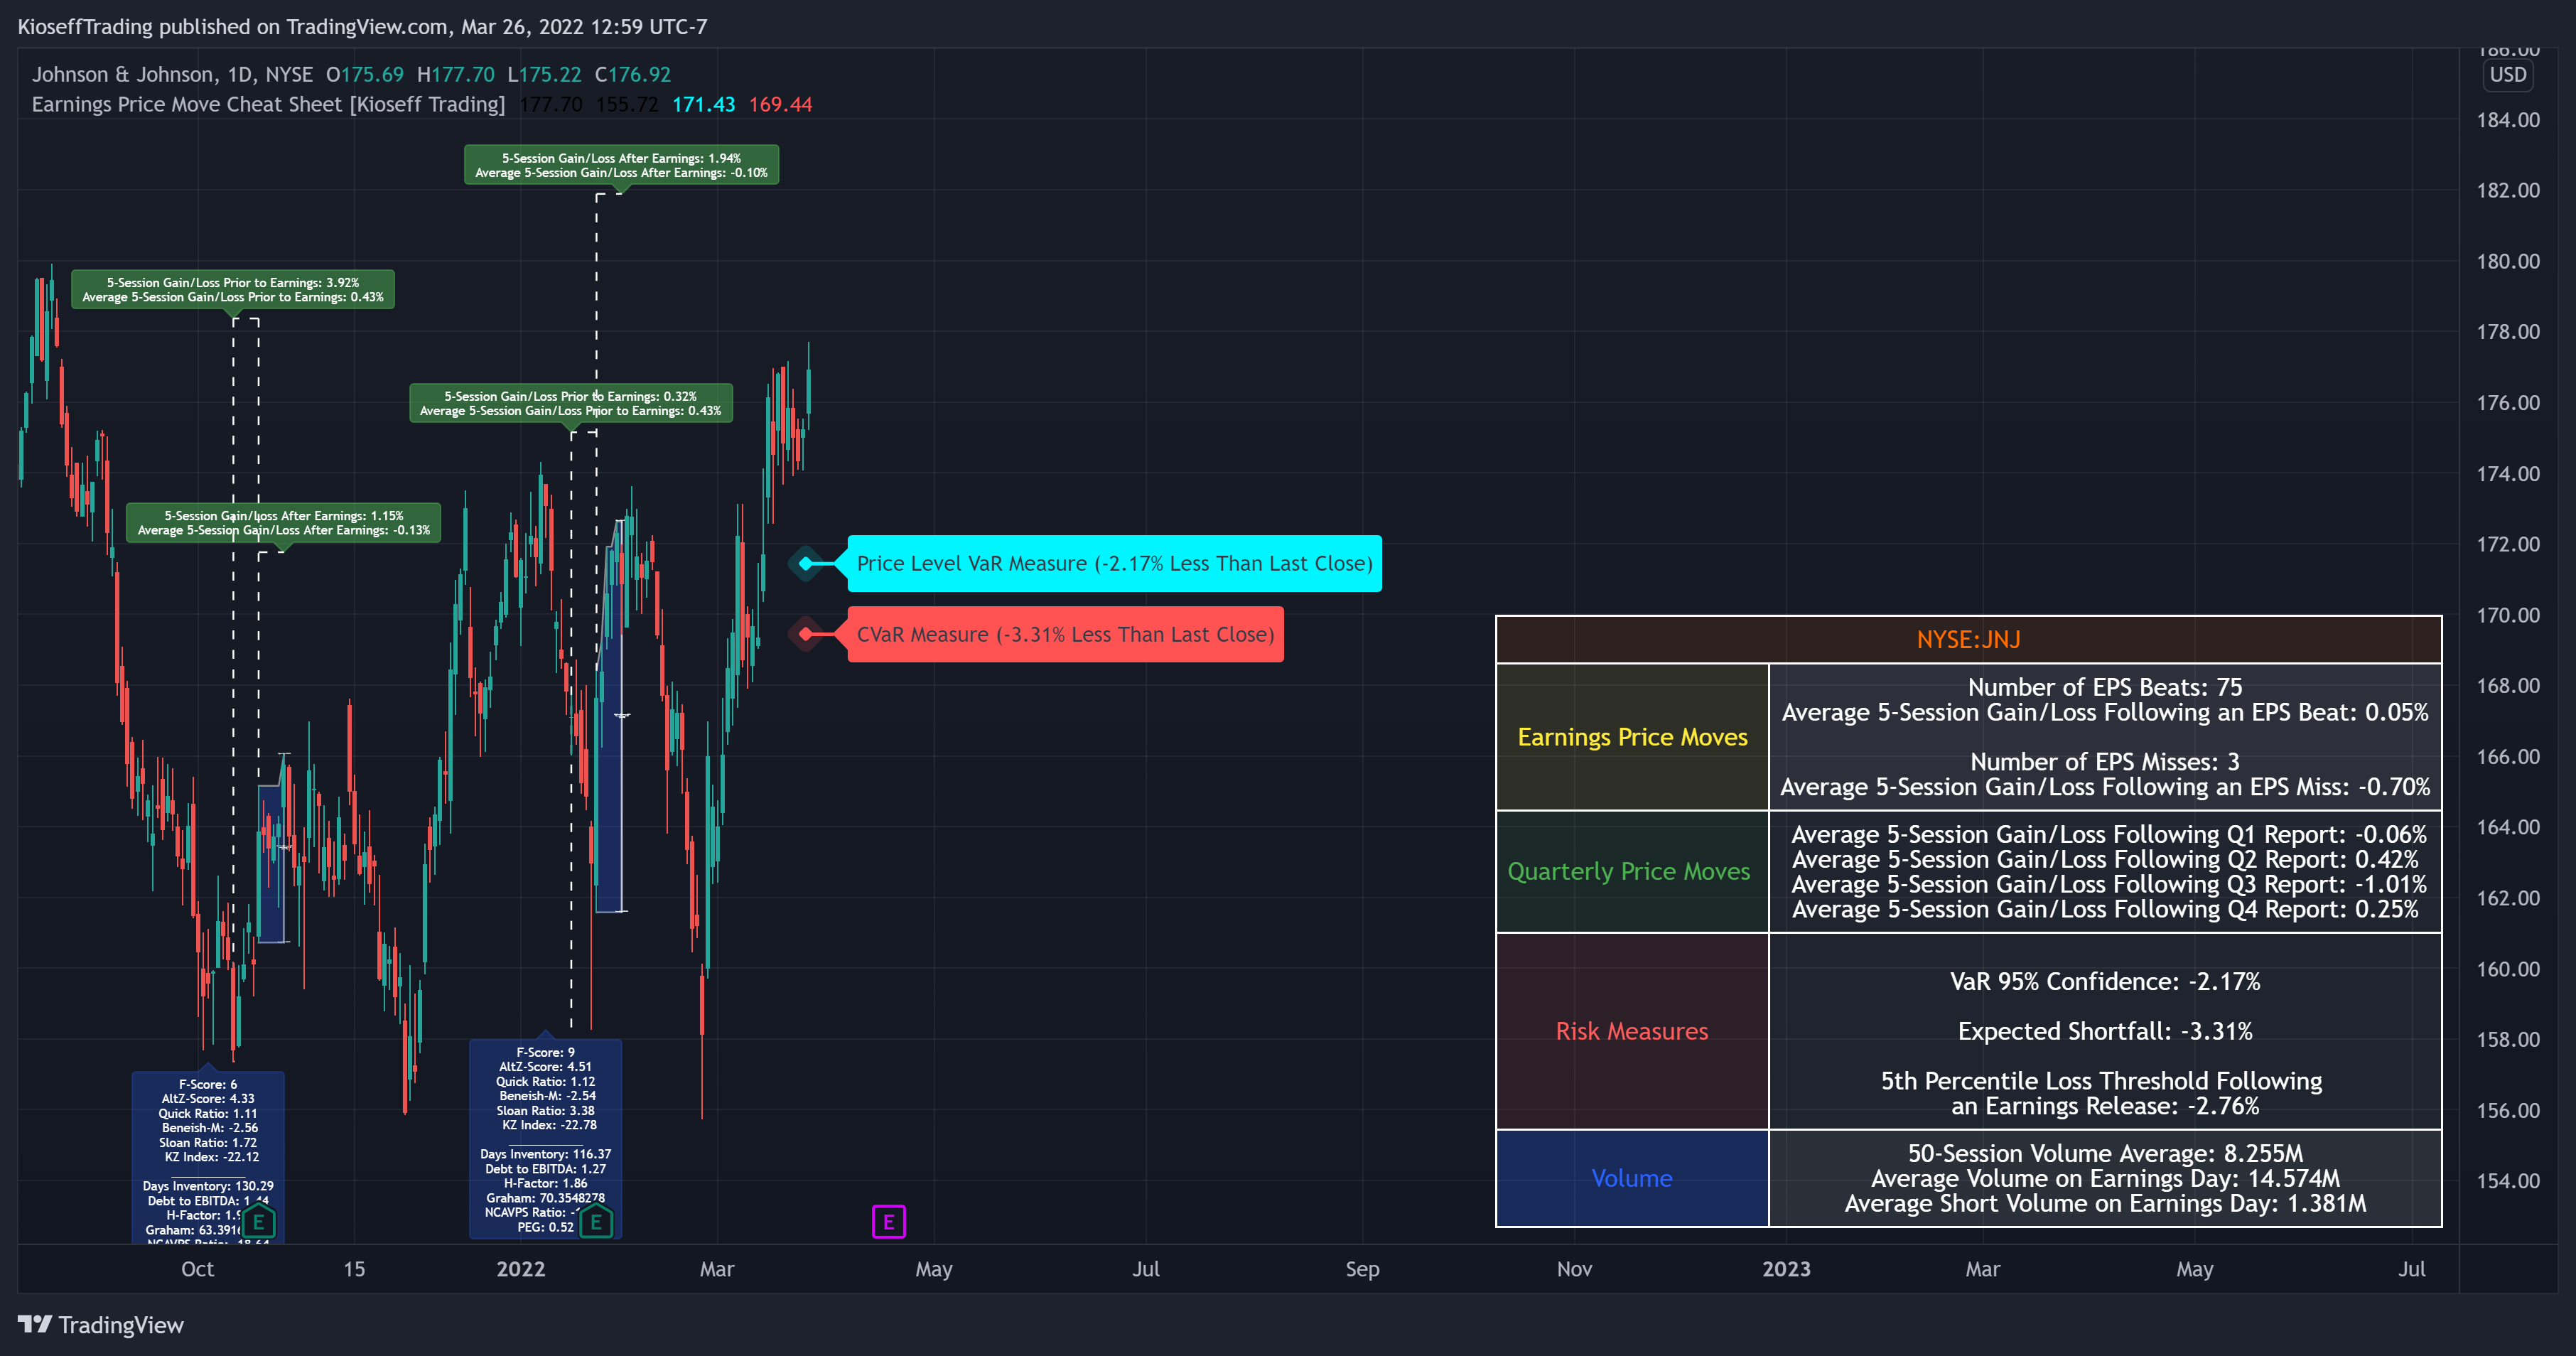Click the Volume table cell
The image size is (2576, 1356).
(1632, 1178)
